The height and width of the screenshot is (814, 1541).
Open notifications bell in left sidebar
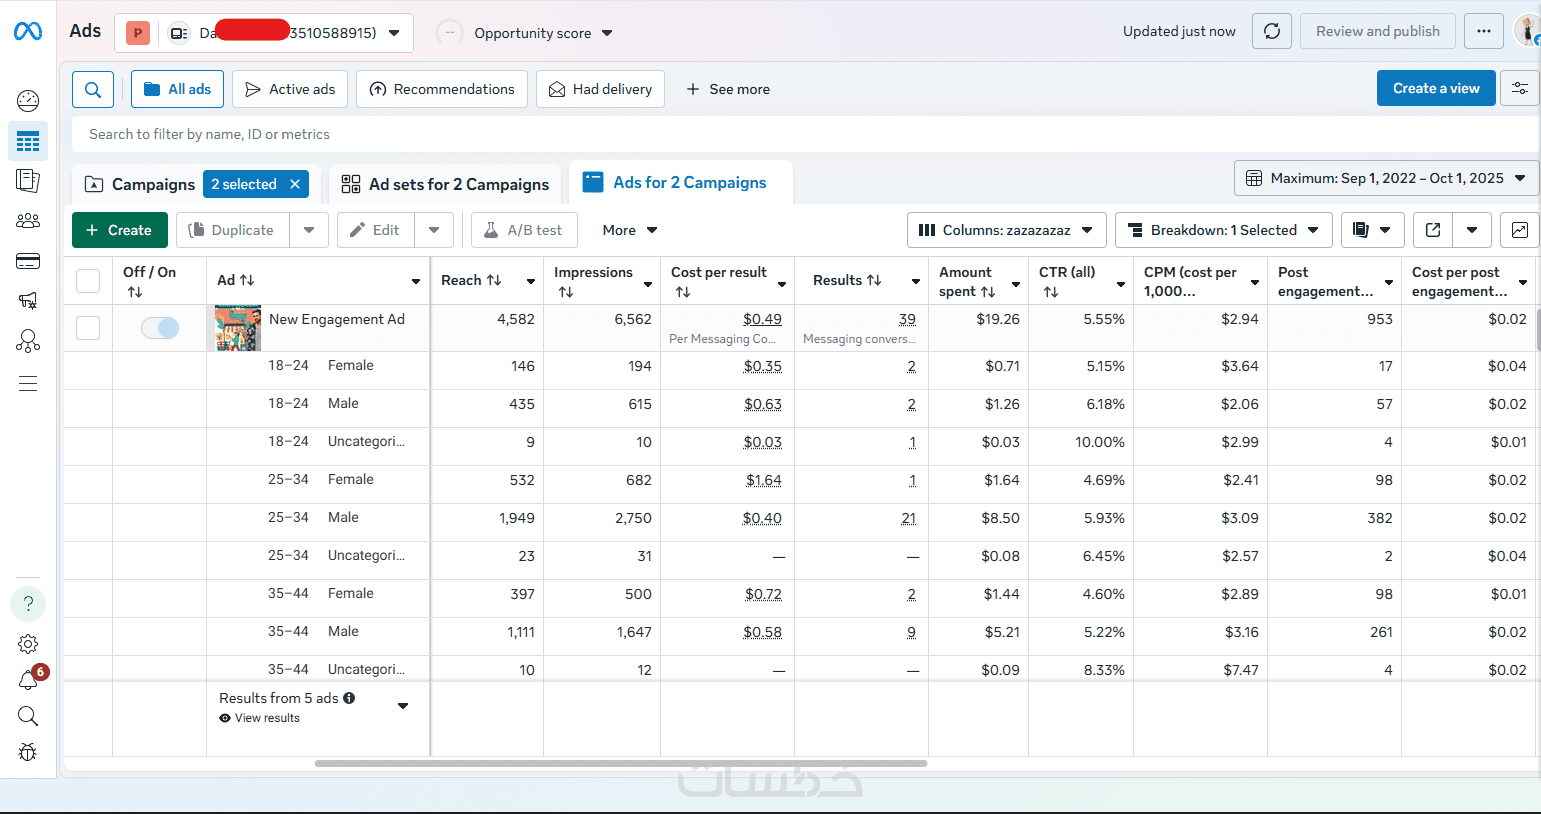28,680
